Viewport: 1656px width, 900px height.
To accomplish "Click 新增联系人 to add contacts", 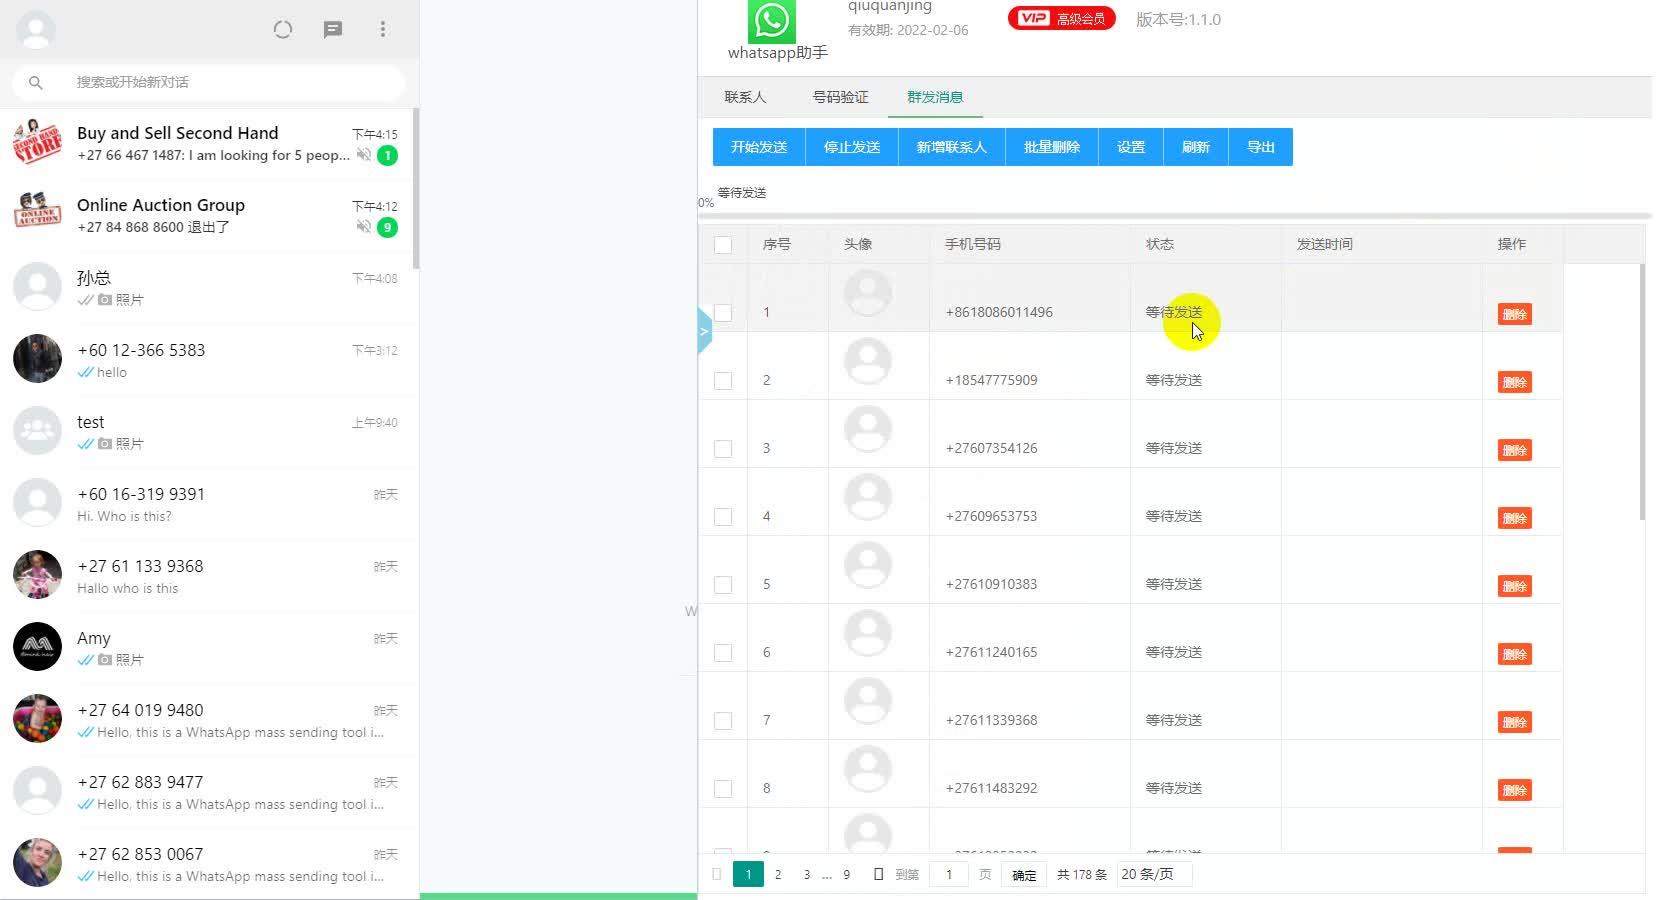I will [x=952, y=147].
